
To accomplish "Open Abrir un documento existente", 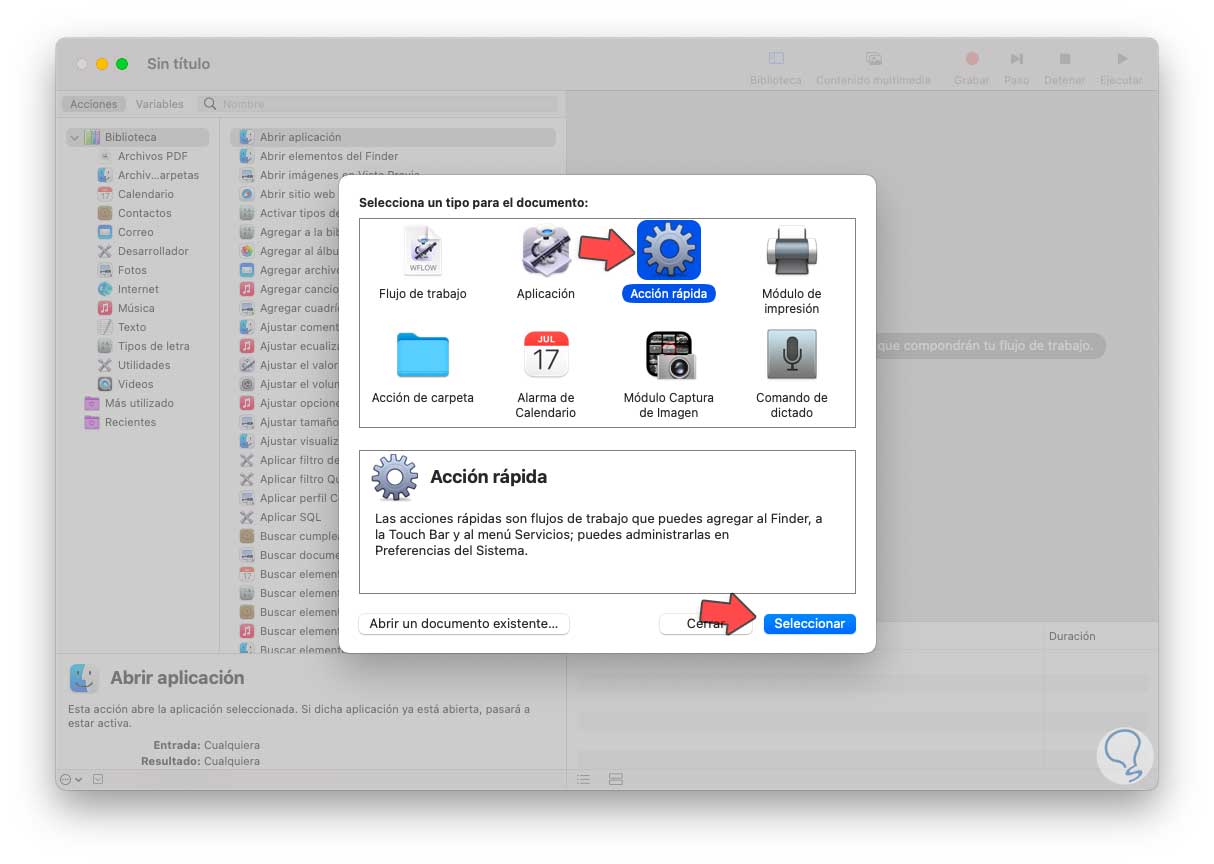I will [x=464, y=623].
